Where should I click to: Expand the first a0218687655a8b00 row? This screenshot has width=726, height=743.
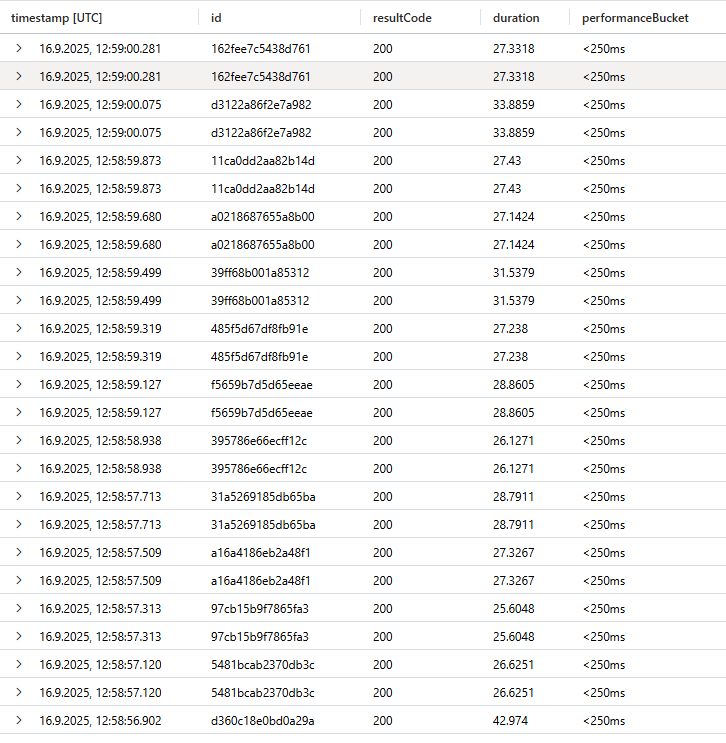click(19, 216)
